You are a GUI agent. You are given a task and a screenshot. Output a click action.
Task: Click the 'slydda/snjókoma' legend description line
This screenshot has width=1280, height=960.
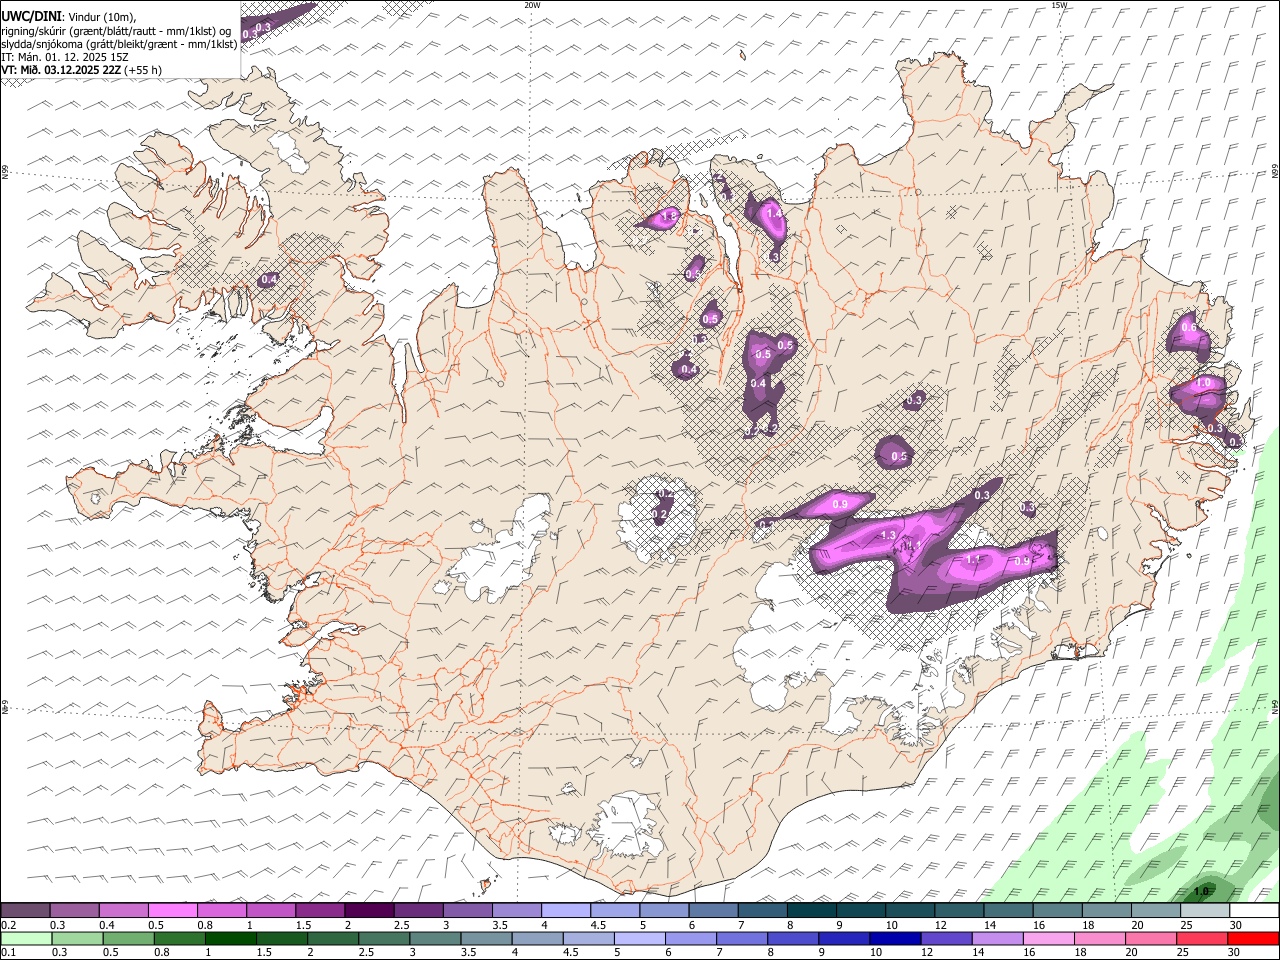[119, 44]
